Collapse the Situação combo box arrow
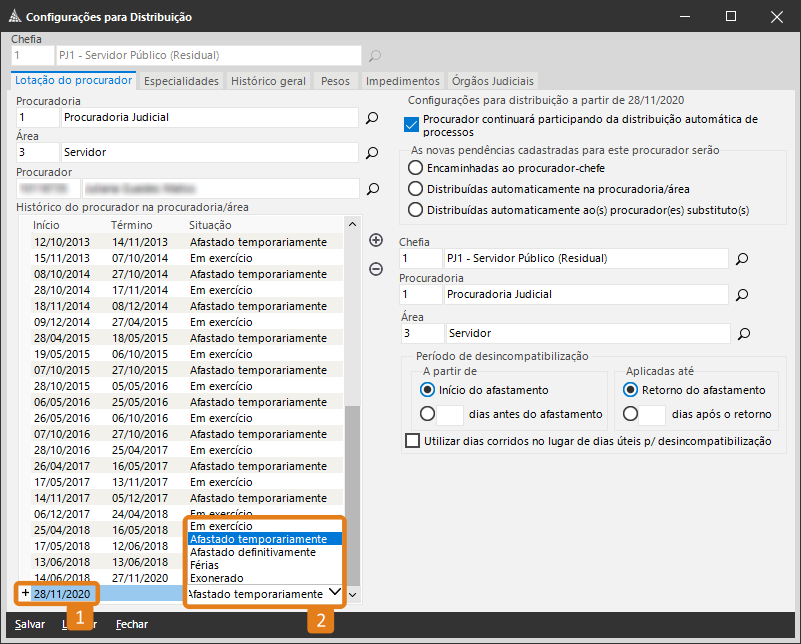 [x=334, y=593]
